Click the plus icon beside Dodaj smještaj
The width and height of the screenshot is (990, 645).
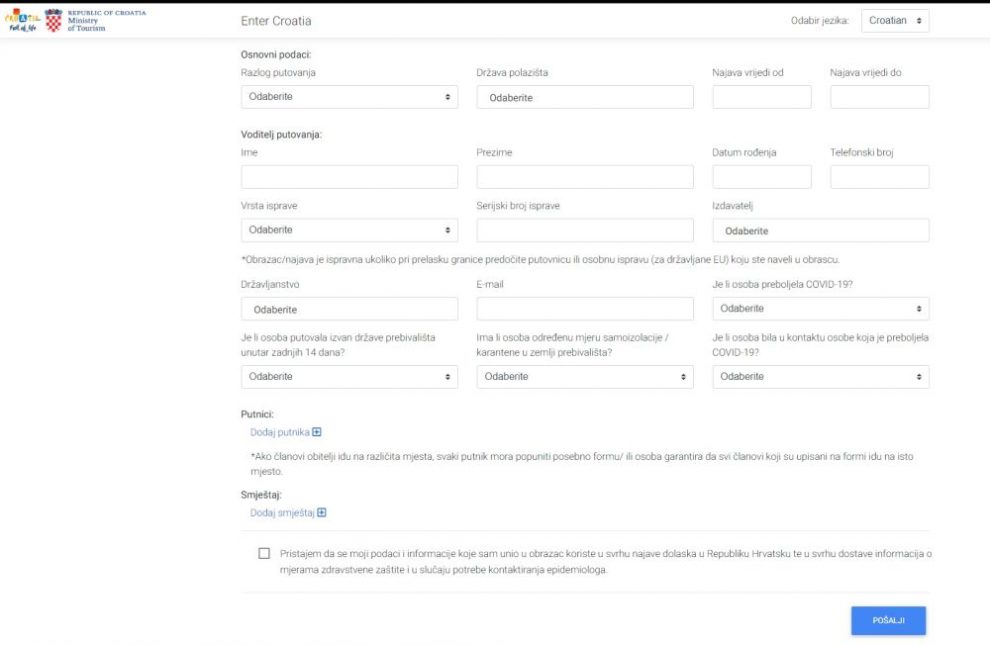[322, 512]
